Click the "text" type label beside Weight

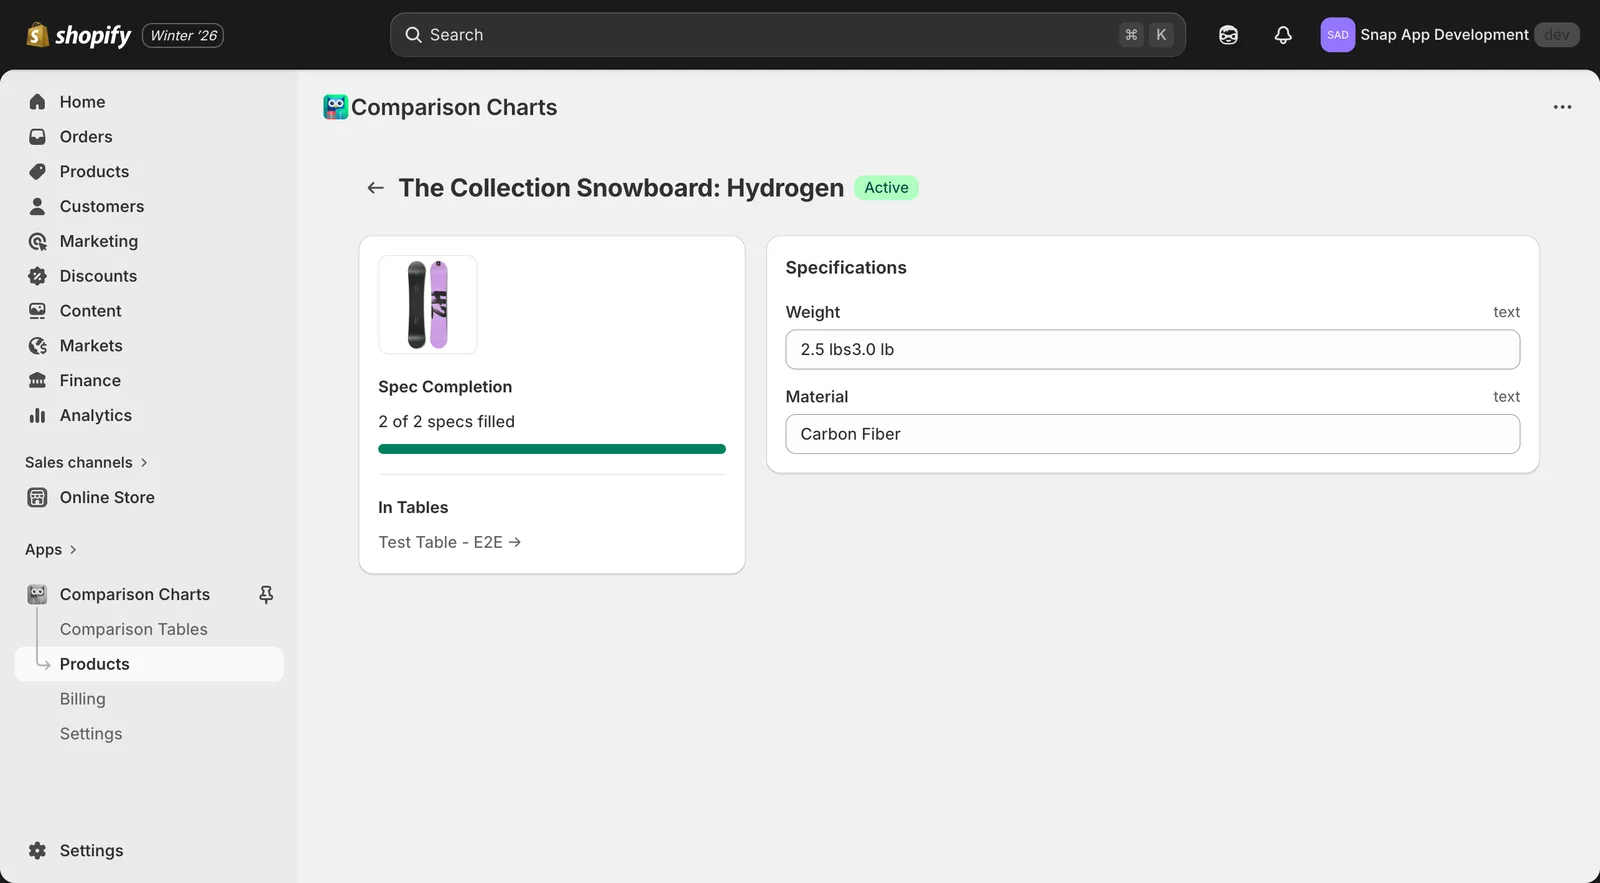(1506, 312)
